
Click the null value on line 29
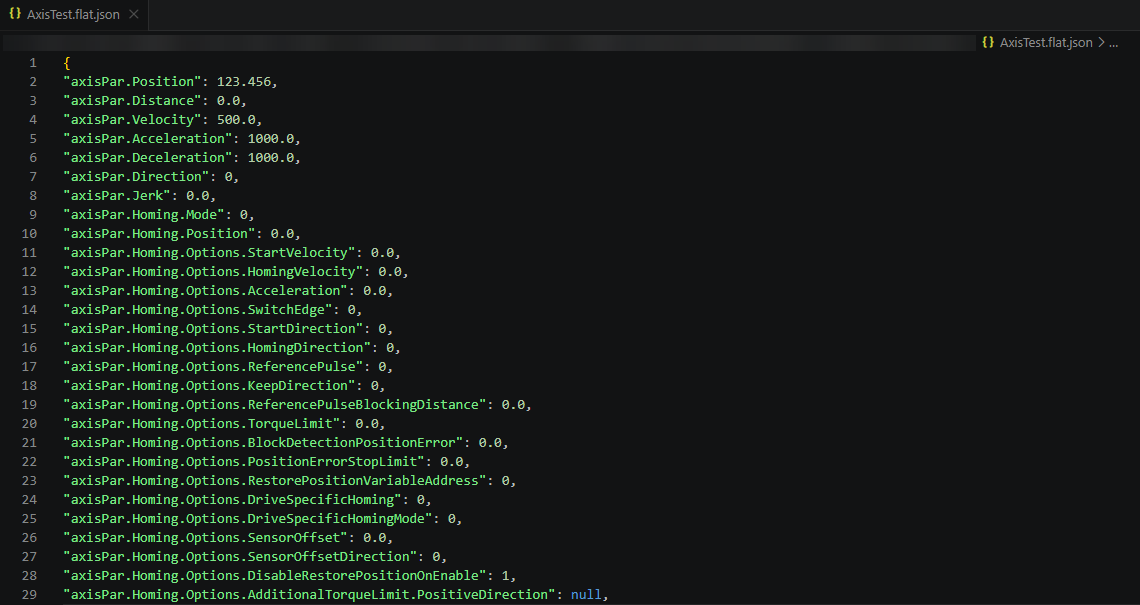coord(586,595)
